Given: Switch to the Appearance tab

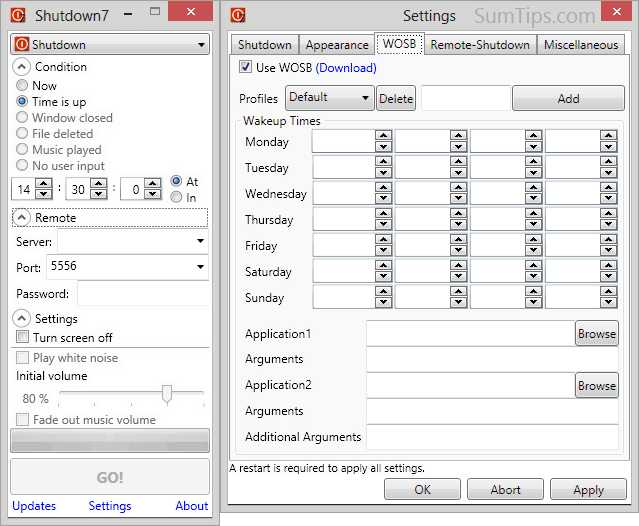Looking at the screenshot, I should pos(336,45).
